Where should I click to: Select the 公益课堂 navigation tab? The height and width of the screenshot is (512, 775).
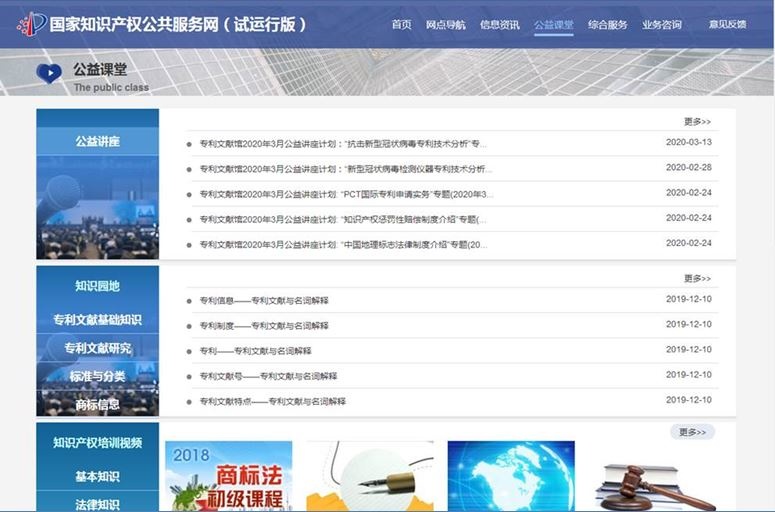coord(554,25)
